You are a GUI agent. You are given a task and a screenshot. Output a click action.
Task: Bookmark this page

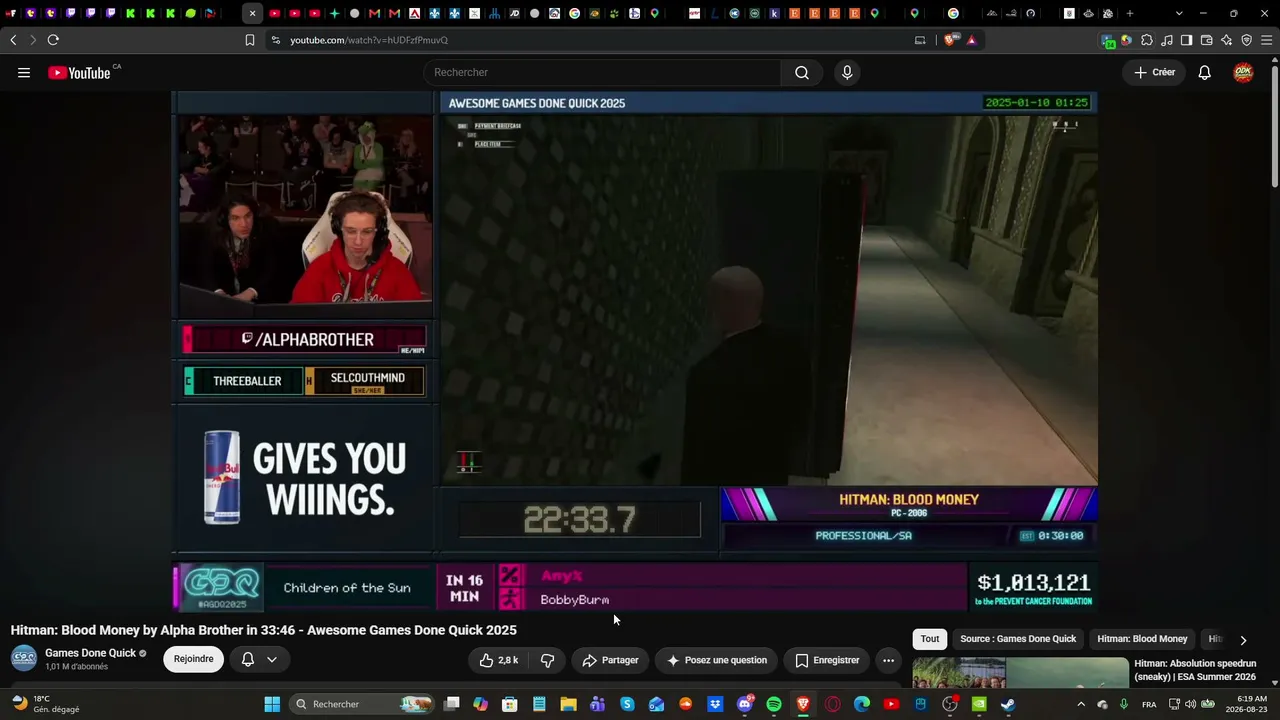[250, 40]
